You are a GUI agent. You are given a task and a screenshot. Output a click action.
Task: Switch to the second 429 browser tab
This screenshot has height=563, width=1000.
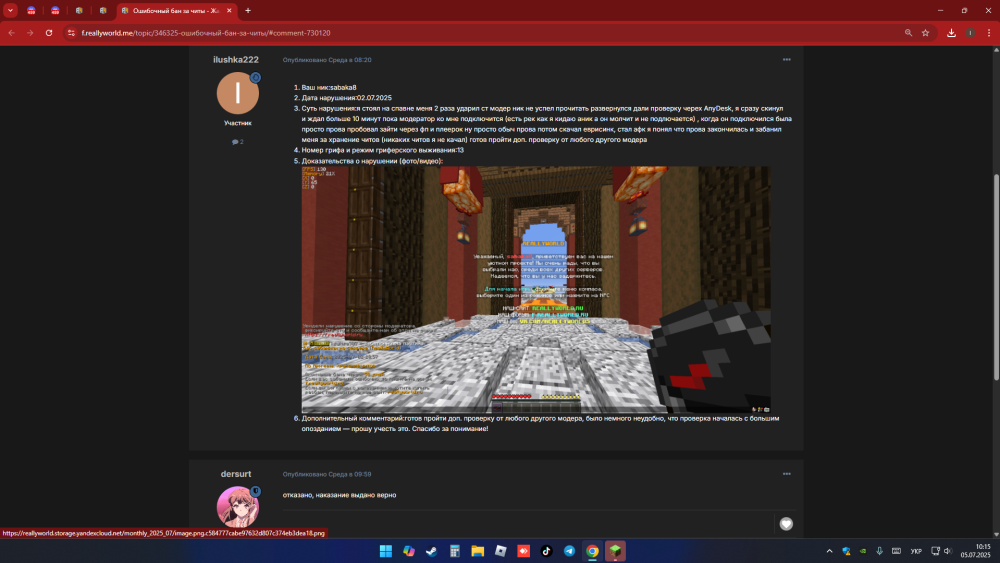pyautogui.click(x=55, y=10)
